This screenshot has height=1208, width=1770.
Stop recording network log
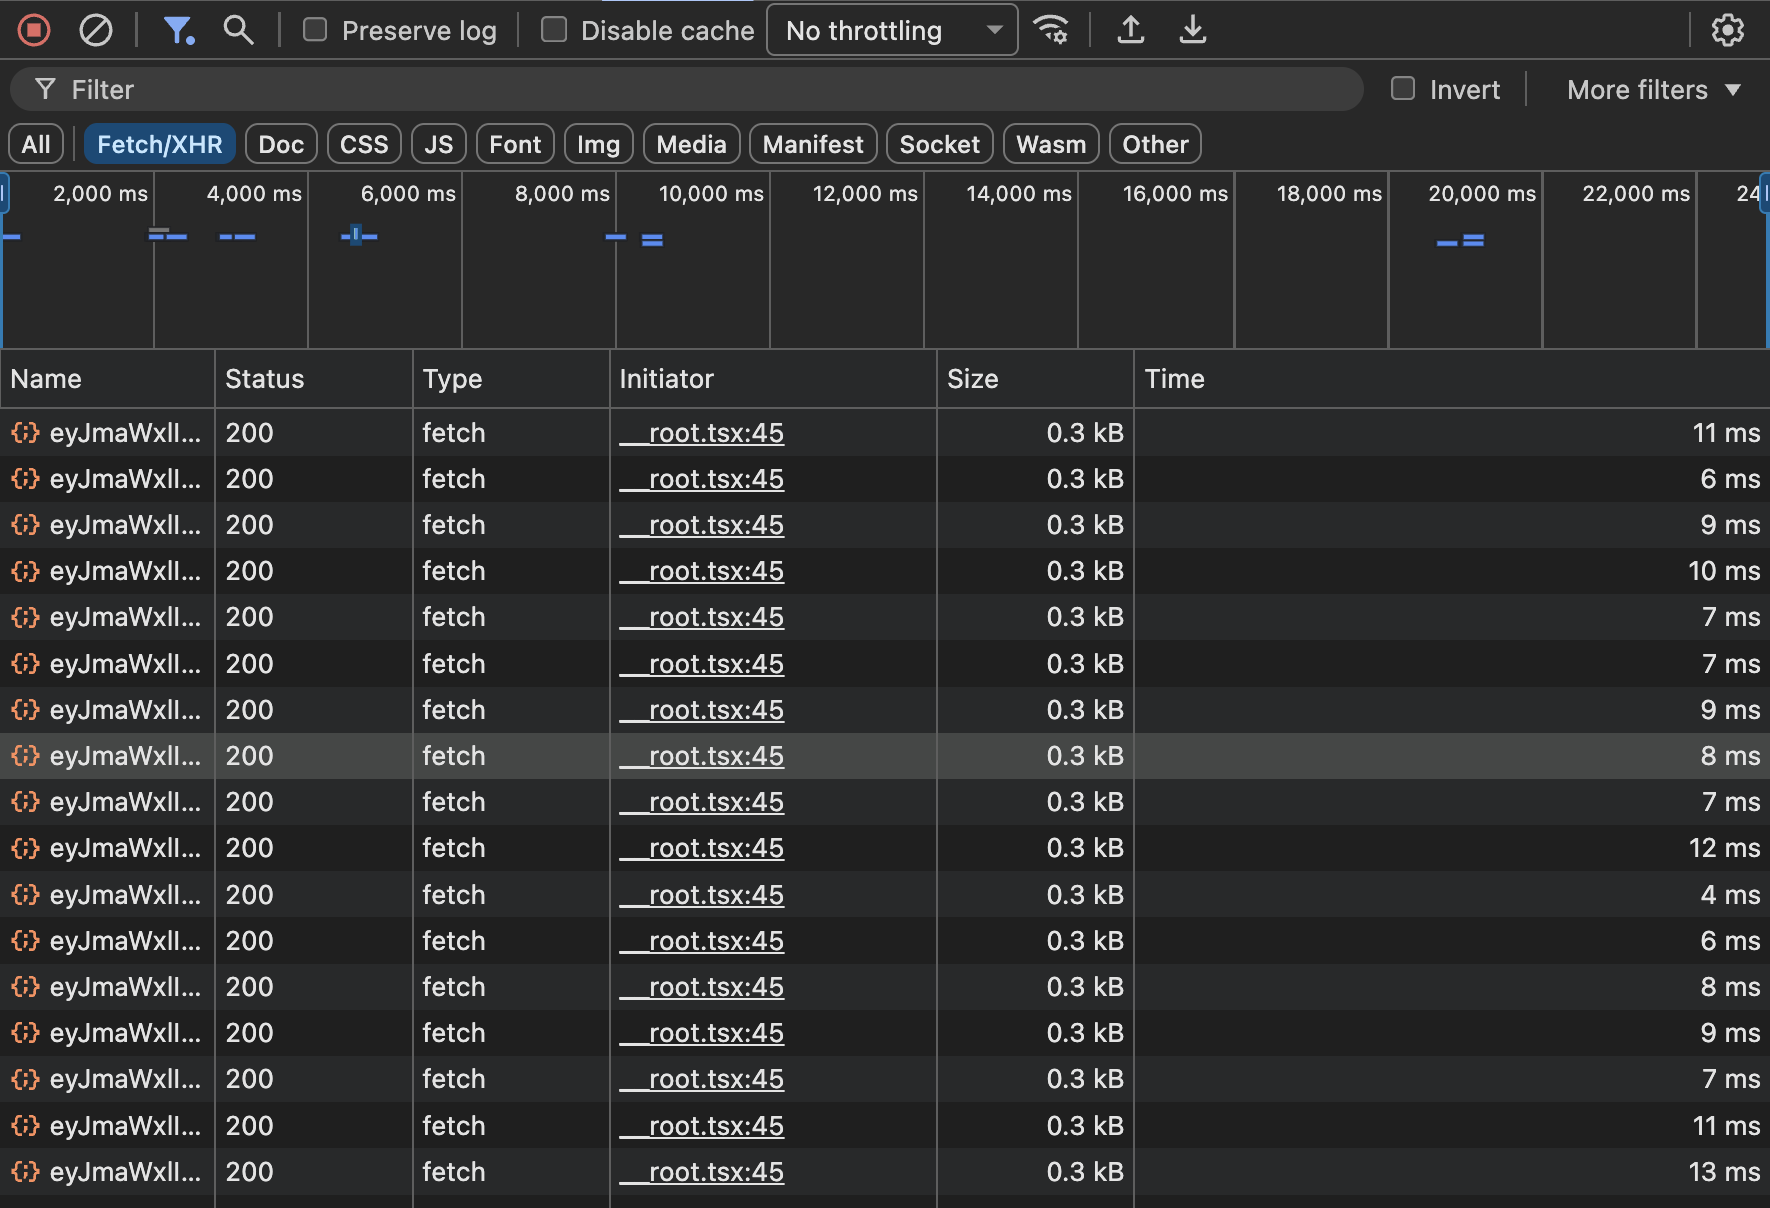[x=34, y=30]
